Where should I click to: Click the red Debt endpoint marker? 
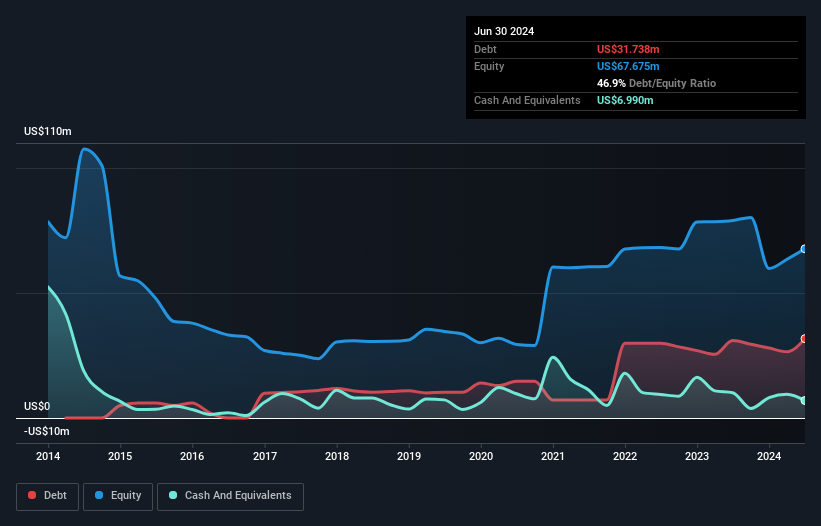(x=804, y=339)
